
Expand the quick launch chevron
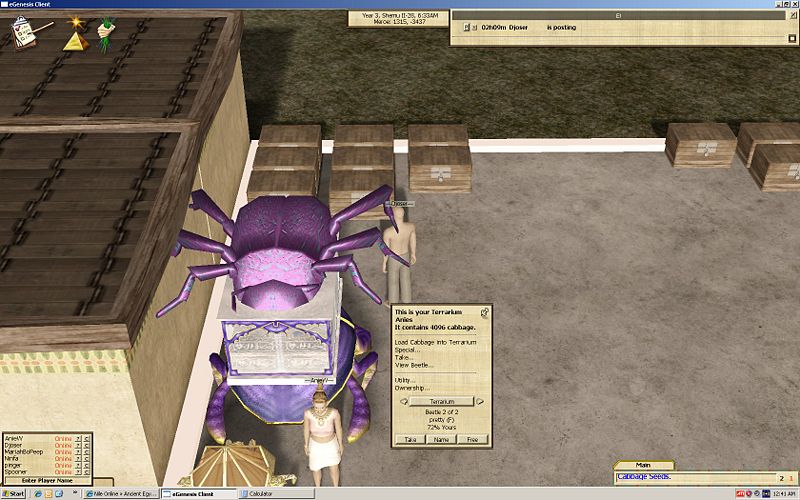coord(75,494)
